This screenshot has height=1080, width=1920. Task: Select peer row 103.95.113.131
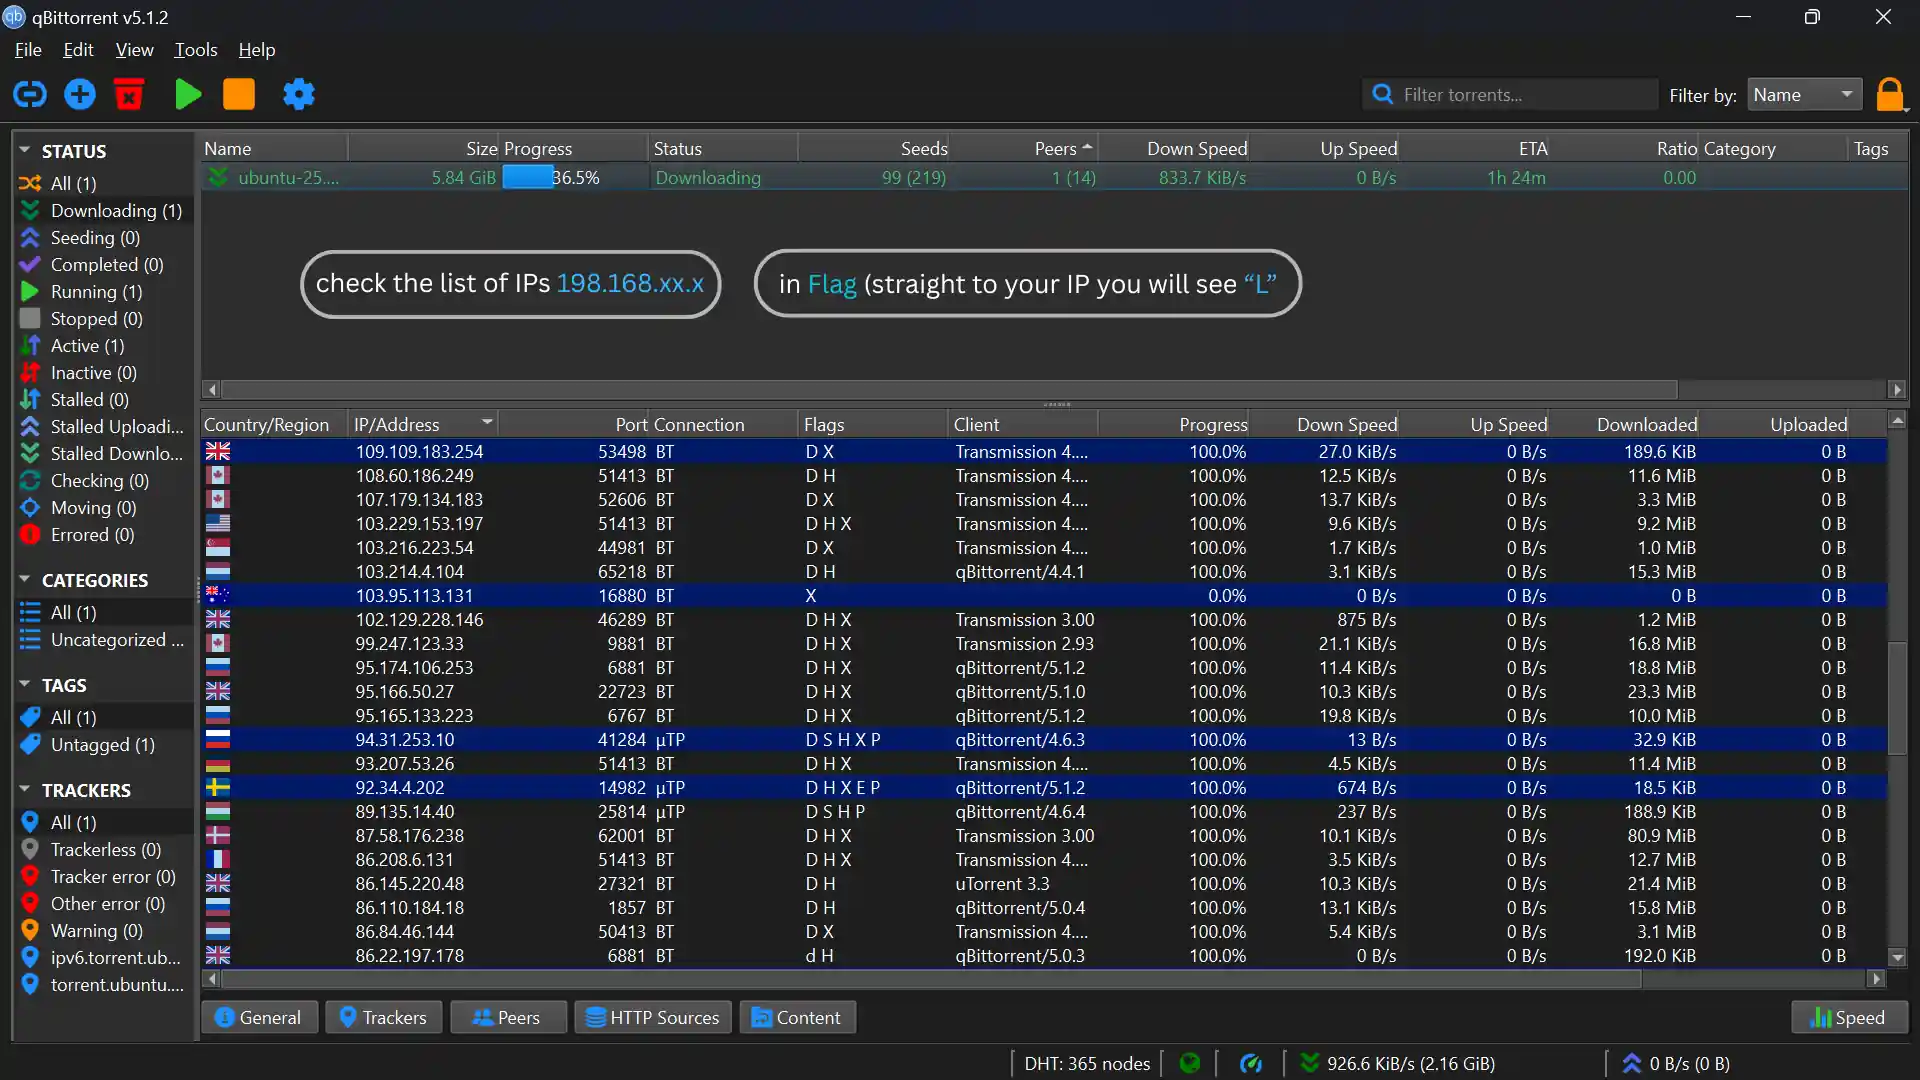pyautogui.click(x=1044, y=595)
